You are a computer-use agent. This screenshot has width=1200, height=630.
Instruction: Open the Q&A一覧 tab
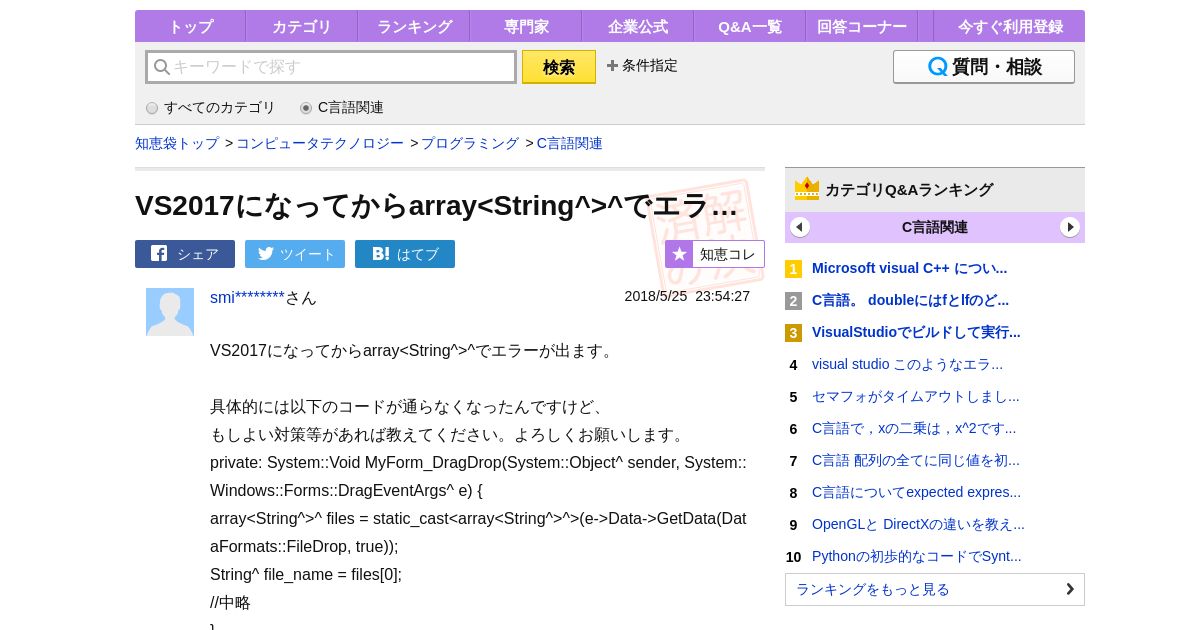point(750,27)
